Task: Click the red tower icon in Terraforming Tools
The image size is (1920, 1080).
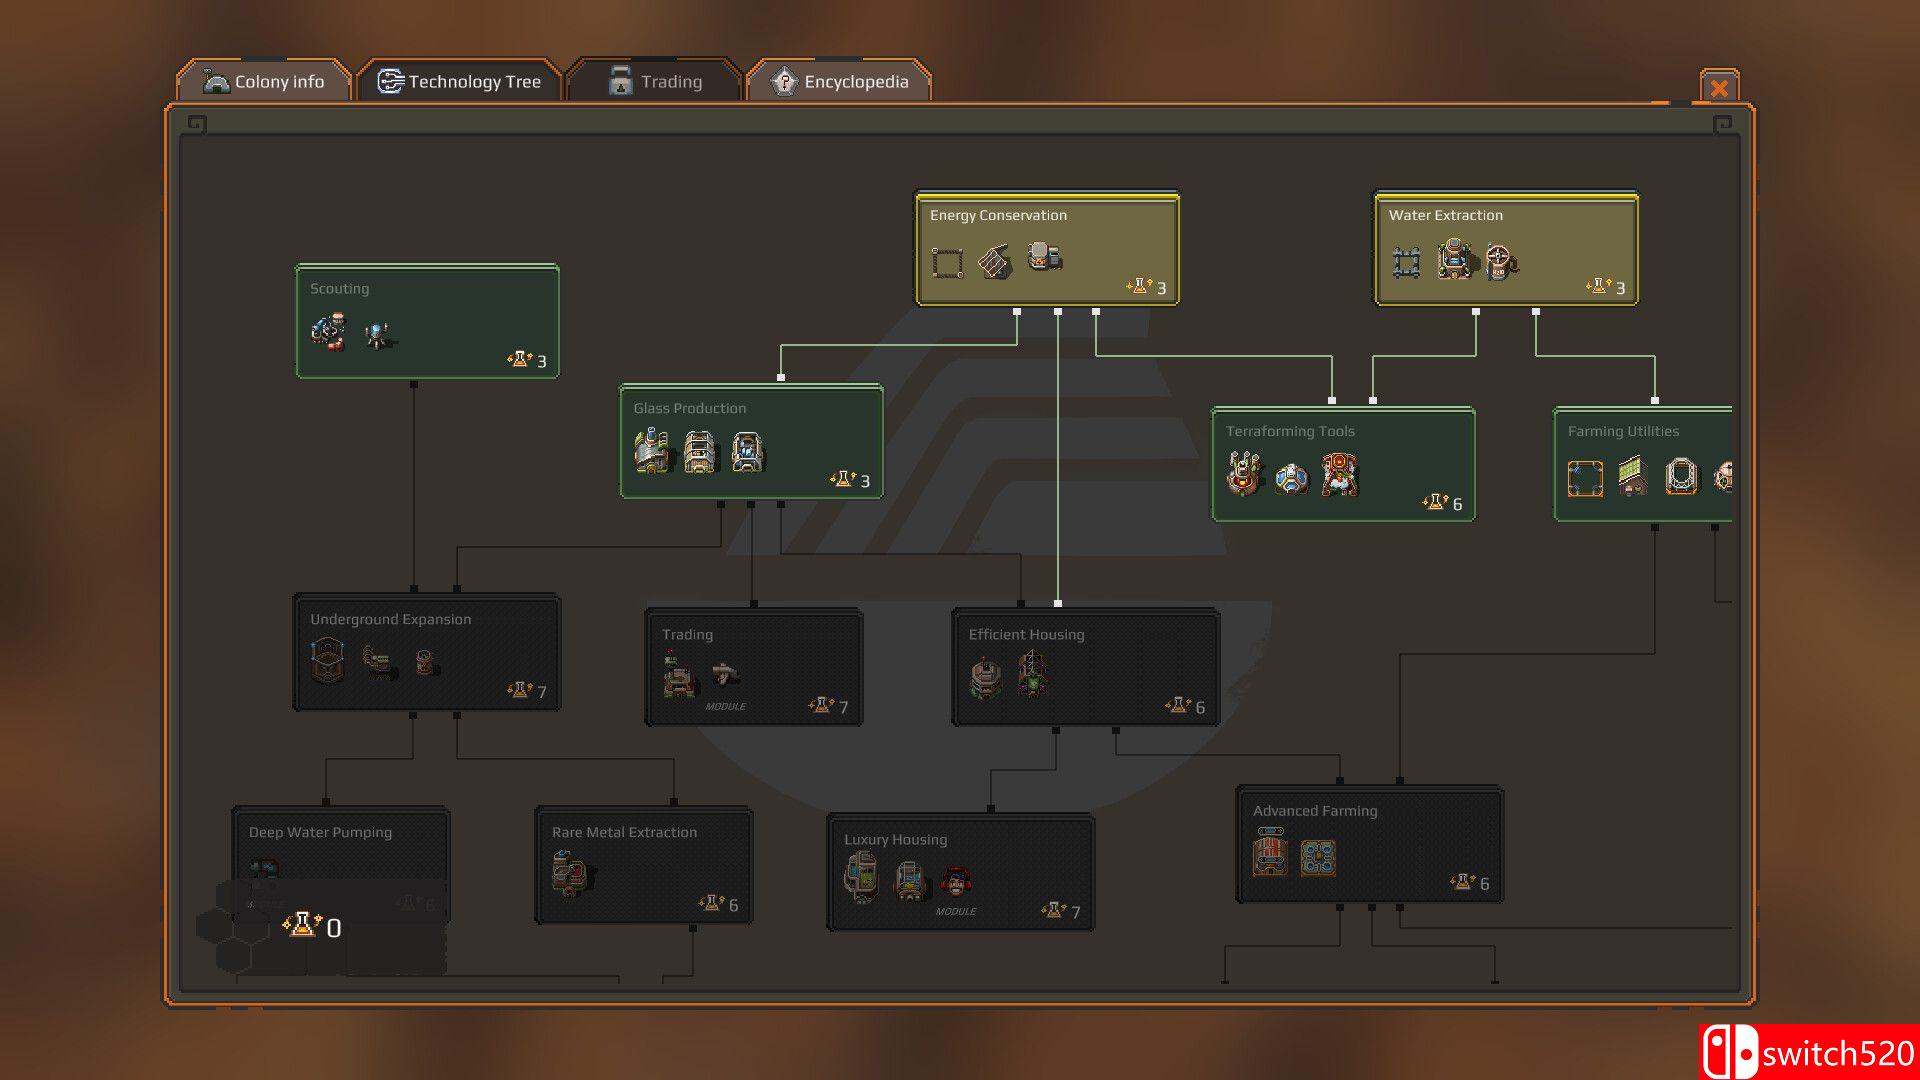Action: 1339,475
